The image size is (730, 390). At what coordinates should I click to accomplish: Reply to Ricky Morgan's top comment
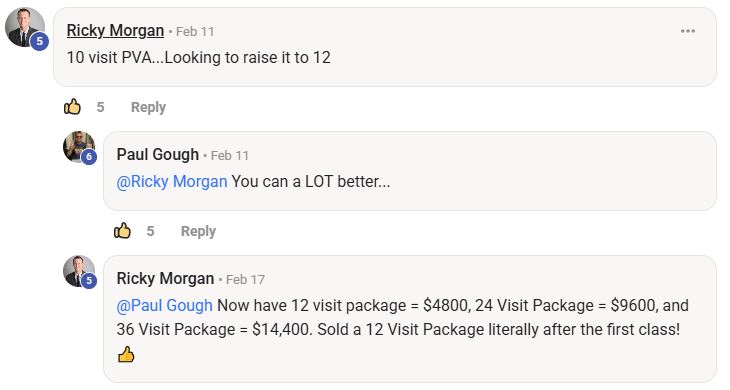click(x=148, y=107)
